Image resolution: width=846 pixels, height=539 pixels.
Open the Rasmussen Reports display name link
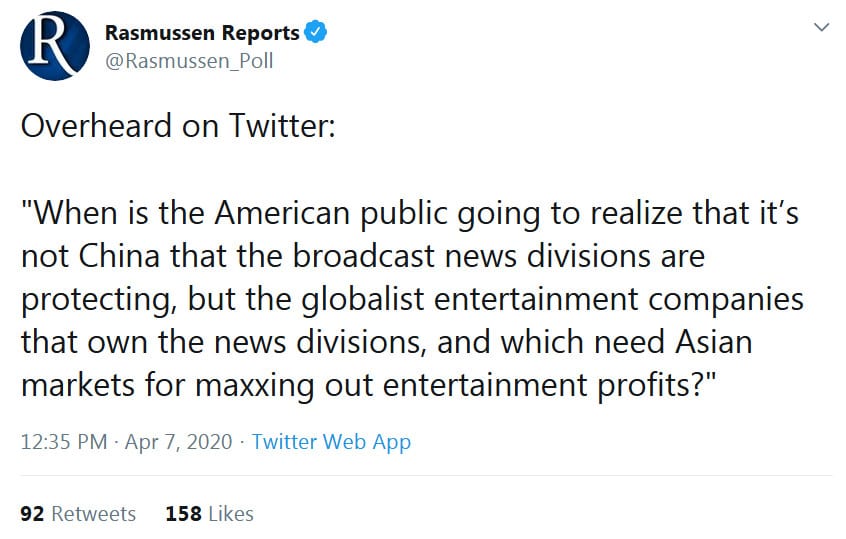click(202, 33)
